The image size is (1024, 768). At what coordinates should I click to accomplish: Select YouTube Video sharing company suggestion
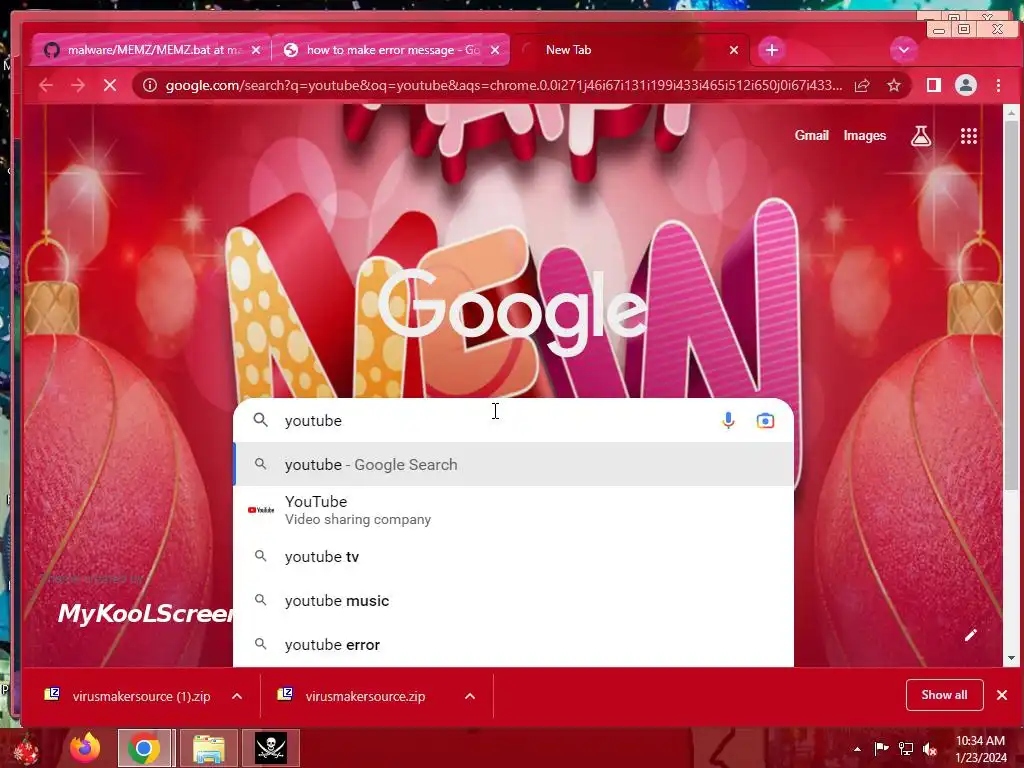click(514, 510)
